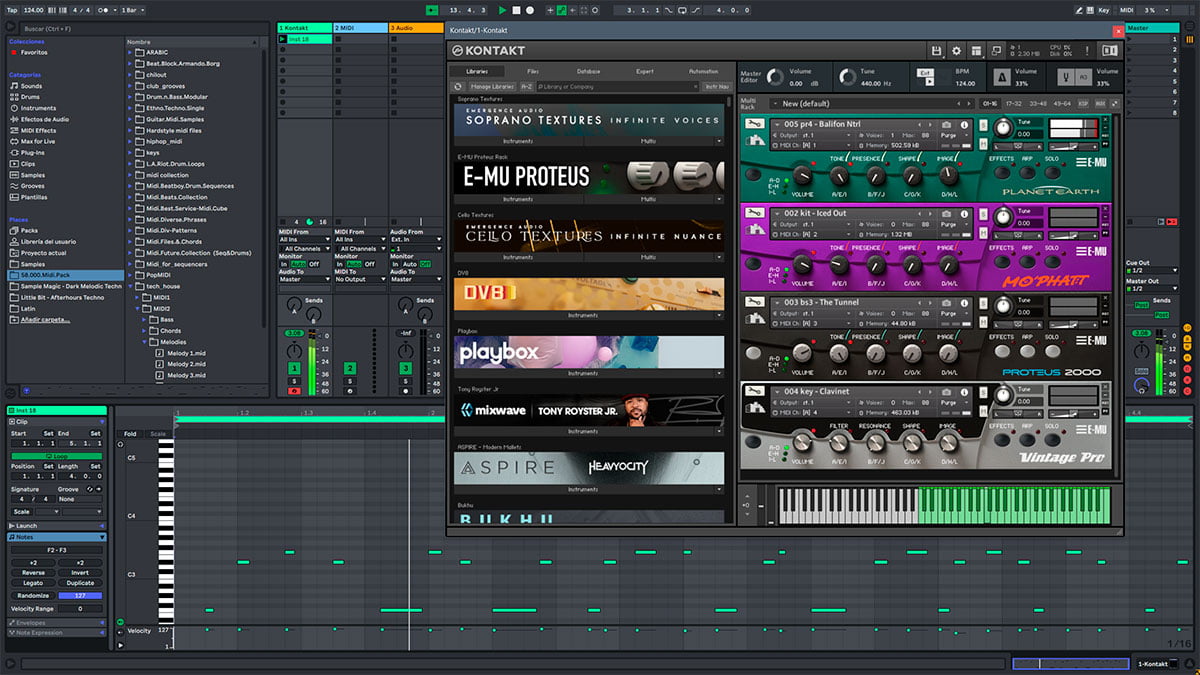Open wrench editor for 003 bs3 The Tunnel
1200x675 pixels.
756,302
